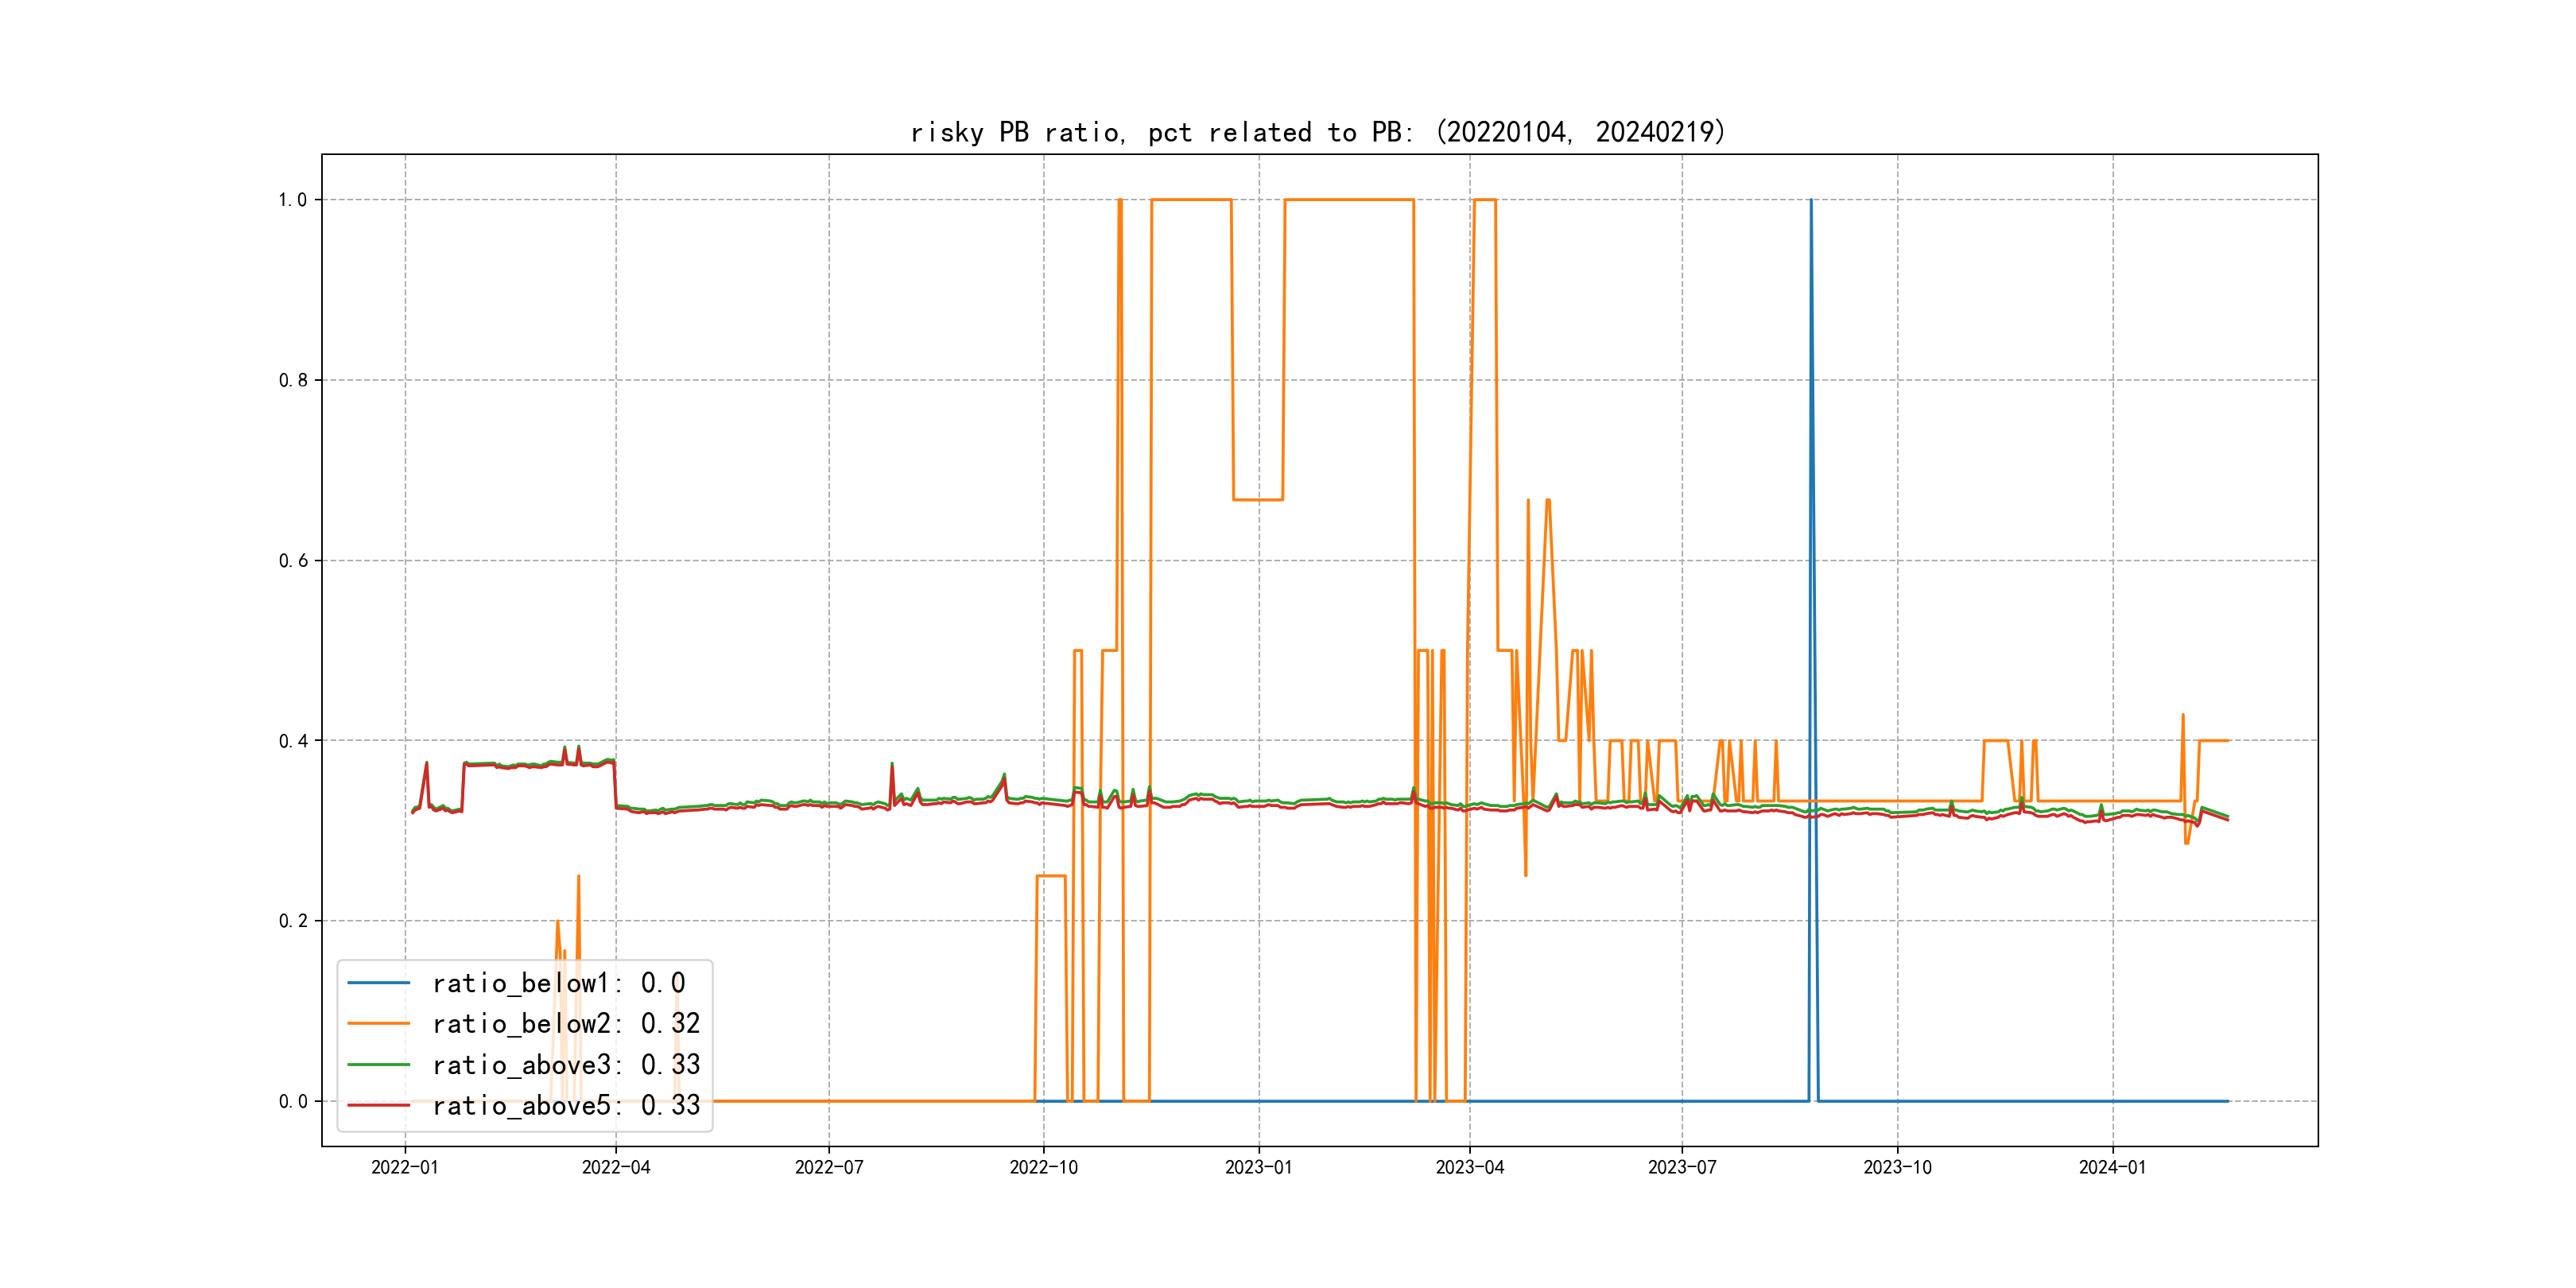Screen dimensions: 2576x1288
Task: Click the 2024-01 x-axis tick label
Action: (x=2112, y=1167)
